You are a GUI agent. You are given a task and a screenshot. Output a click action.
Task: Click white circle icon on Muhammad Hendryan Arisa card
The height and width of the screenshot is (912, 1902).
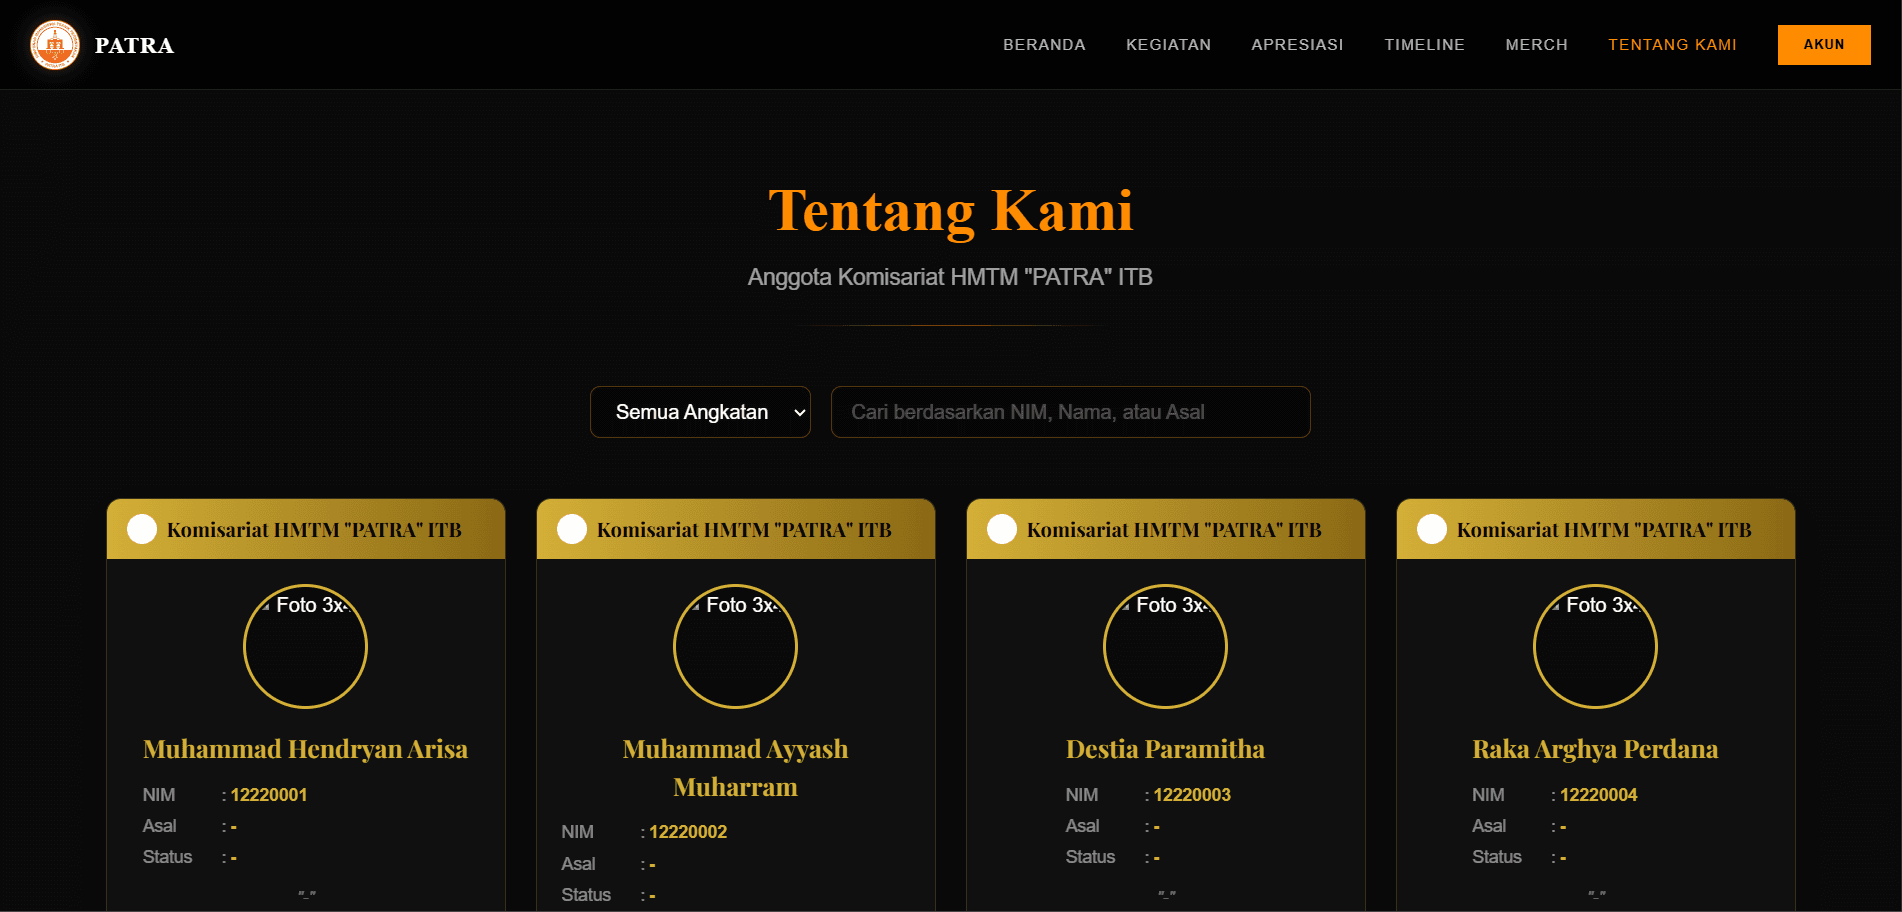pos(142,529)
